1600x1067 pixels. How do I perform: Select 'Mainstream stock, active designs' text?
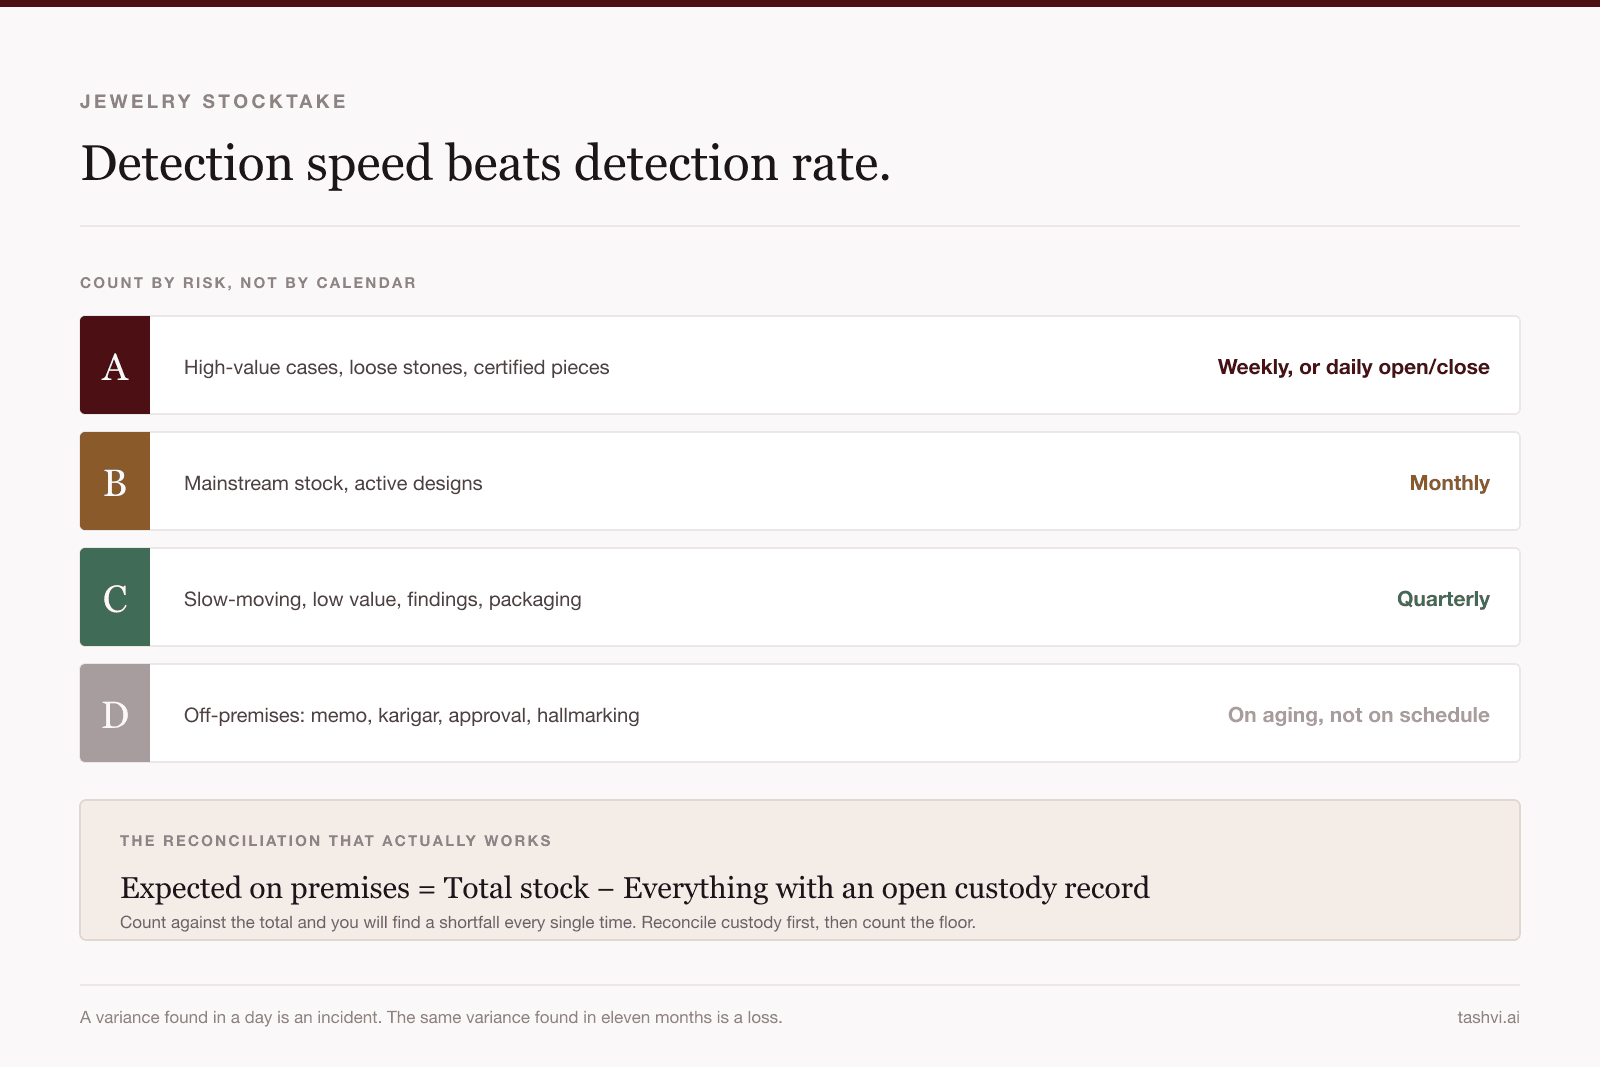point(333,483)
